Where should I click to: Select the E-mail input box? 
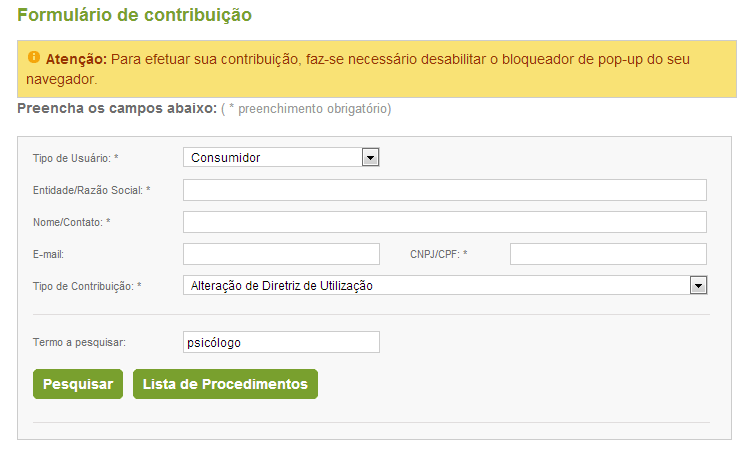(x=281, y=254)
